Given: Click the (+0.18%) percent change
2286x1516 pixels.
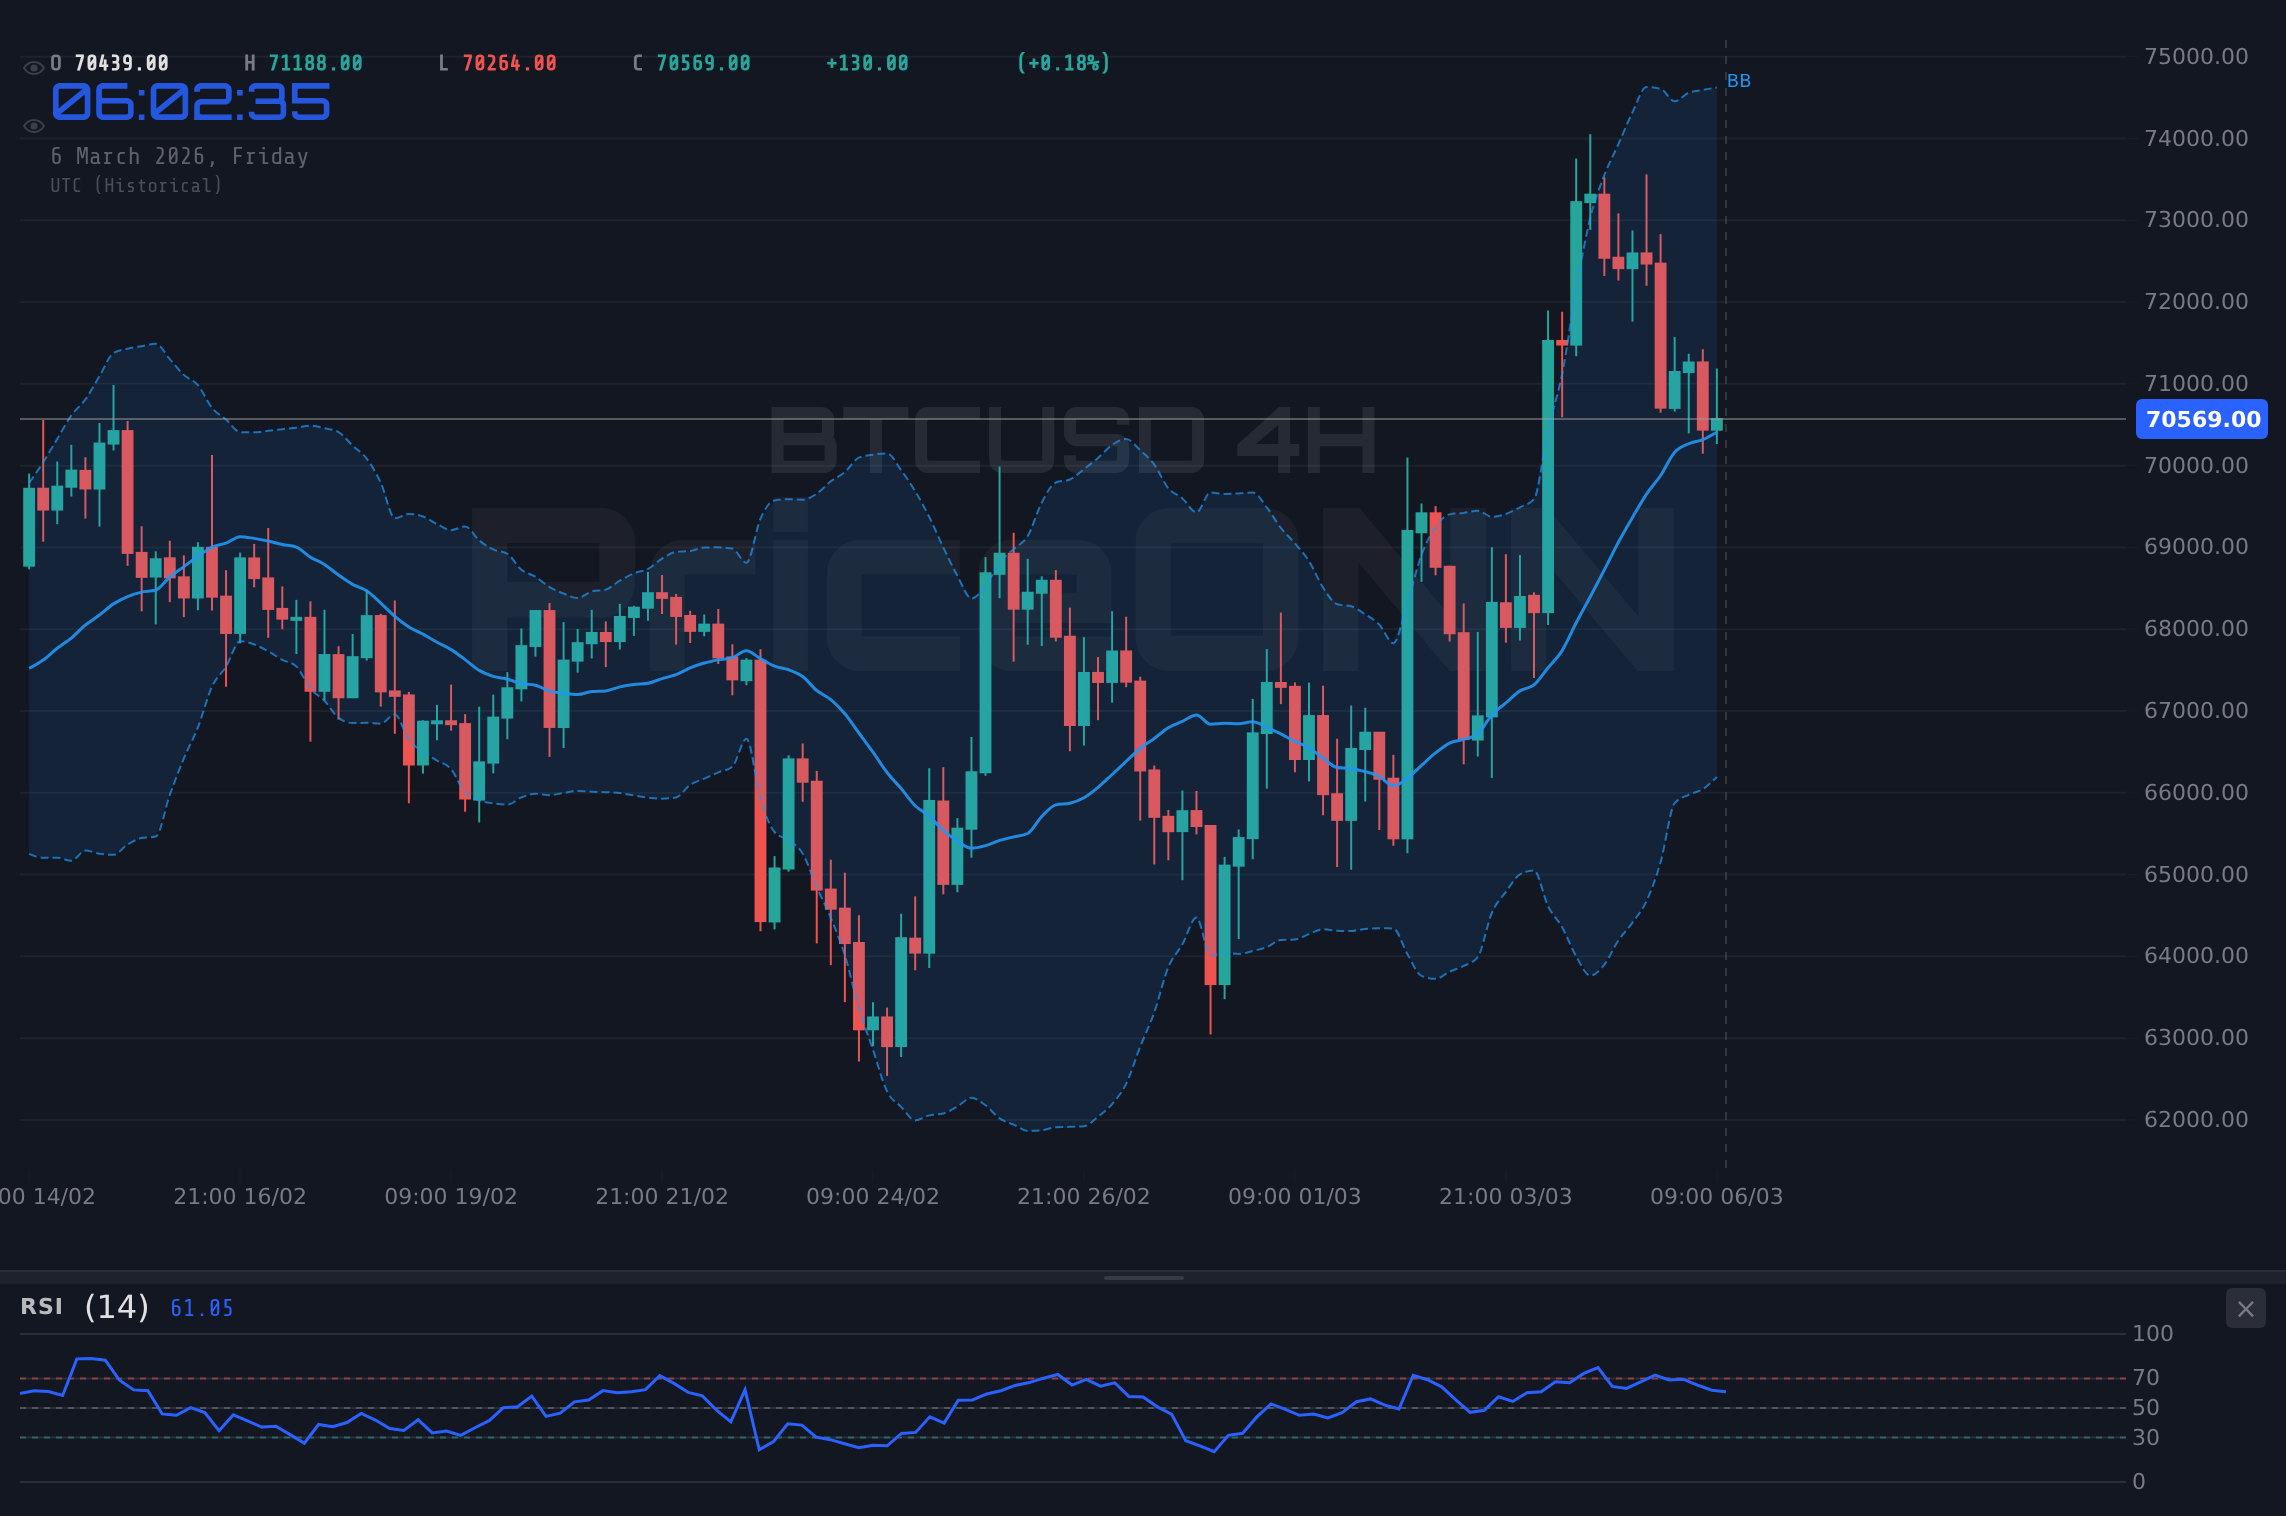Looking at the screenshot, I should pyautogui.click(x=1063, y=63).
